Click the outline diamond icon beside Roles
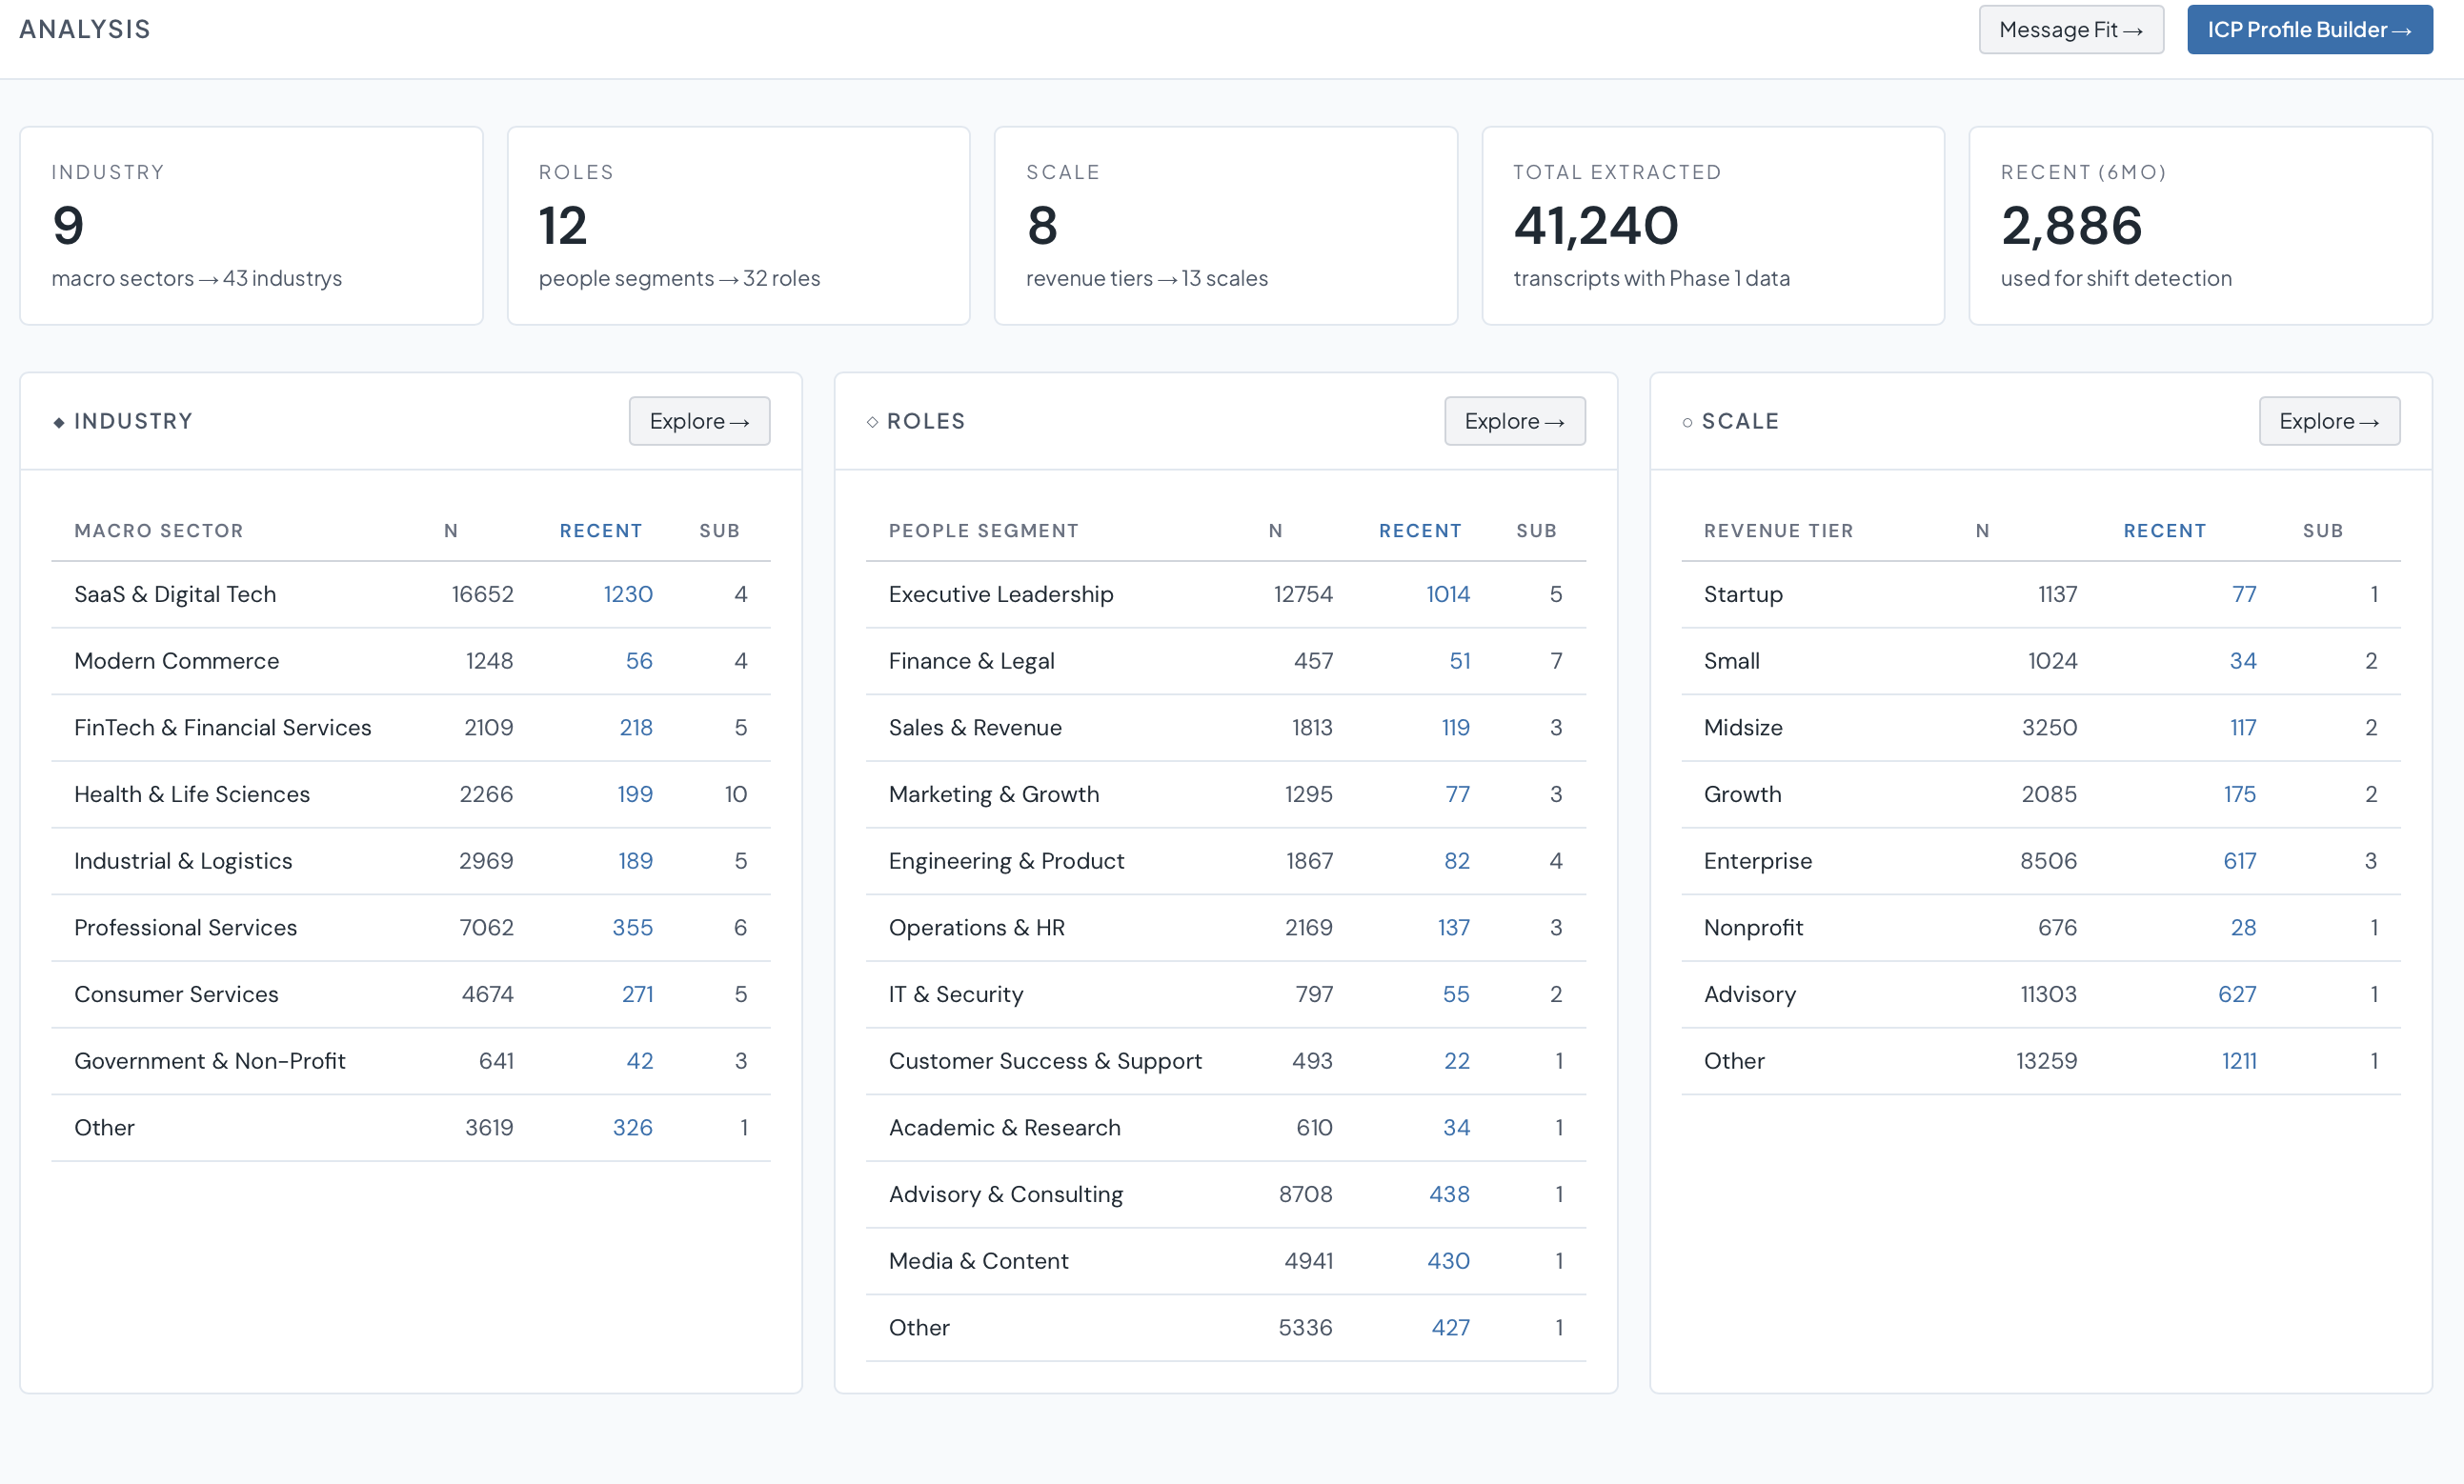The height and width of the screenshot is (1484, 2464). coord(872,422)
